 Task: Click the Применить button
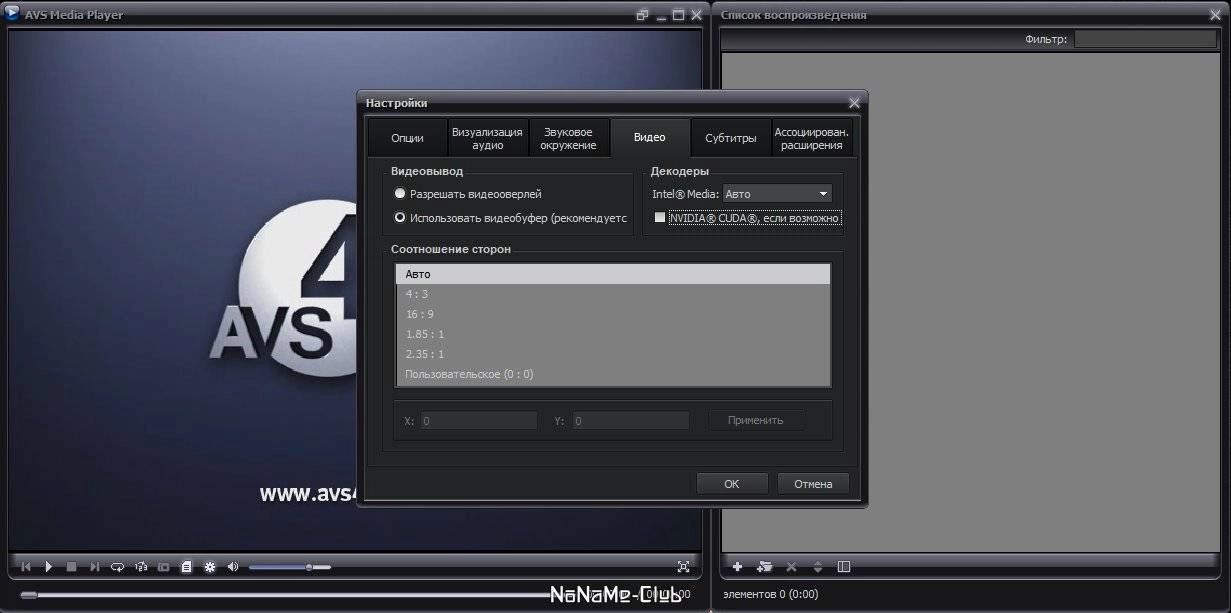coord(756,420)
